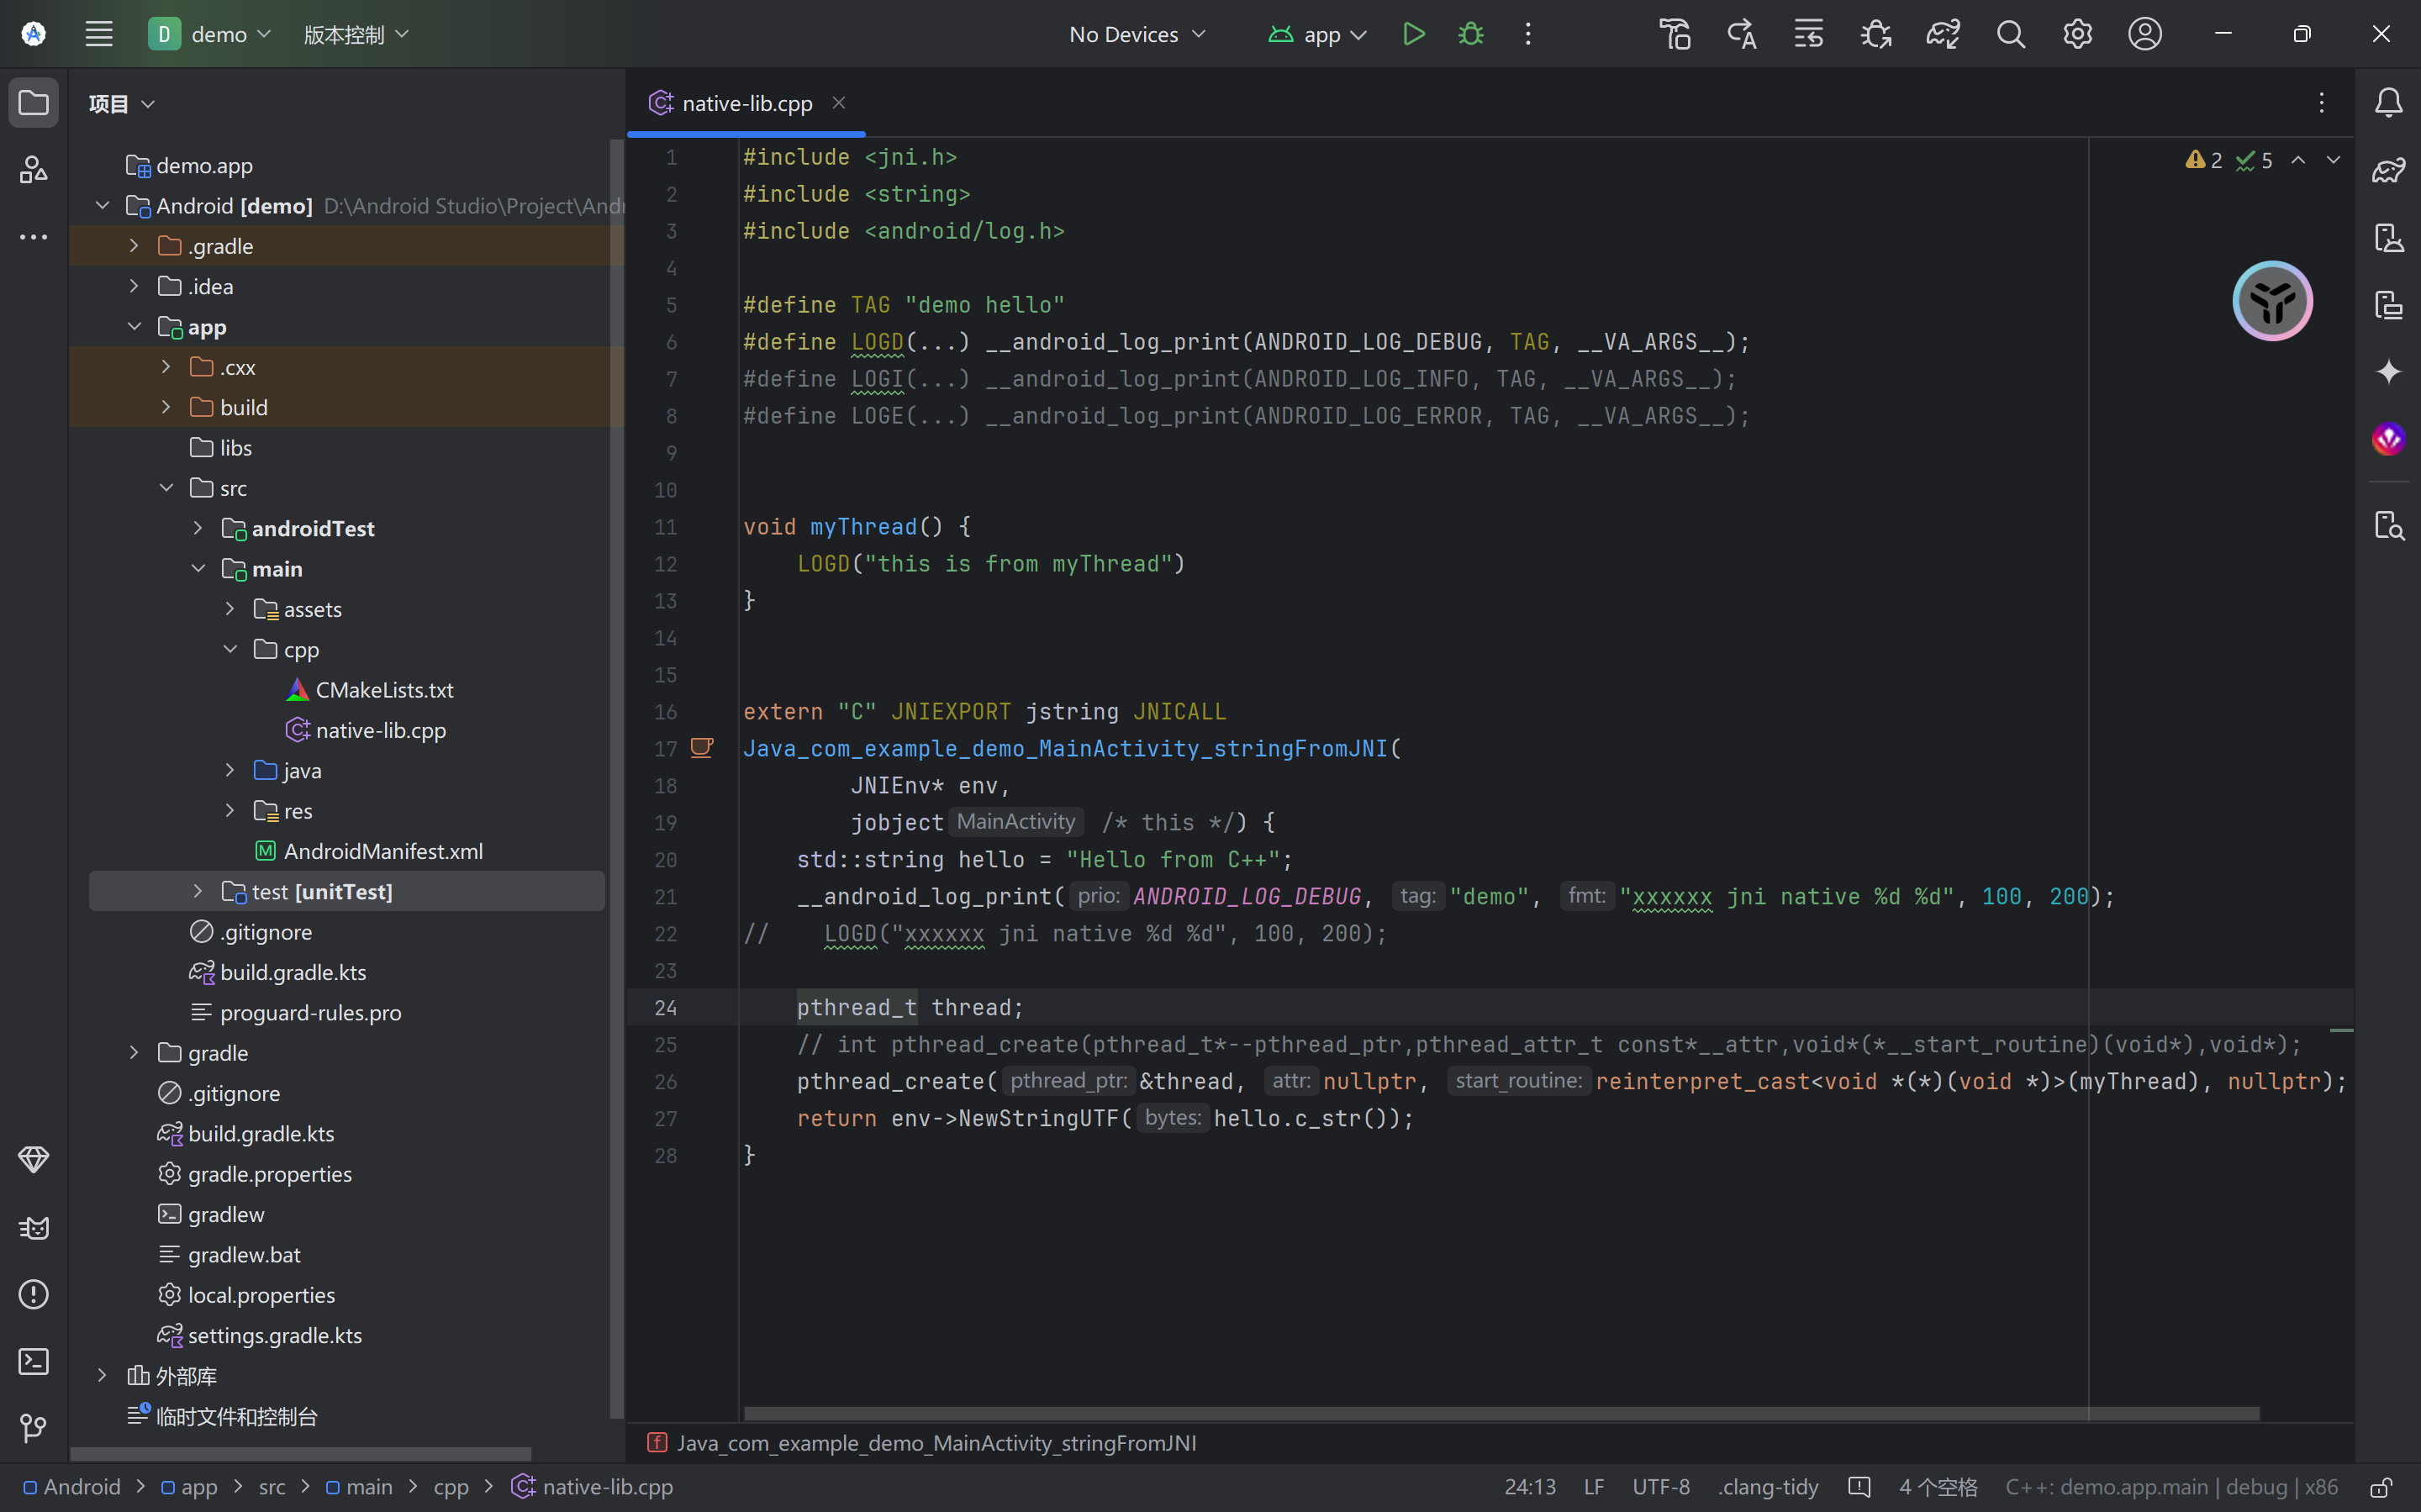Collapse the cpp folder
Viewport: 2421px width, 1512px height.
(230, 649)
